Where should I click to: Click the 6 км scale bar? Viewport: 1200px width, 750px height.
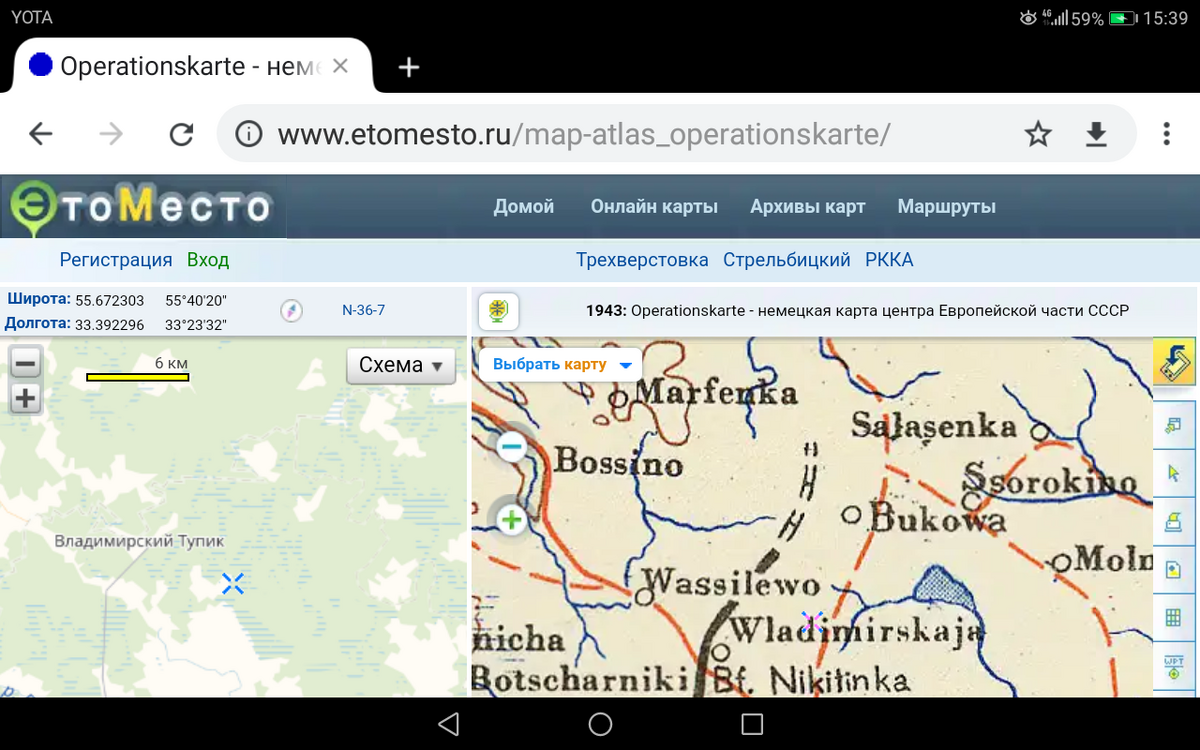(x=138, y=377)
